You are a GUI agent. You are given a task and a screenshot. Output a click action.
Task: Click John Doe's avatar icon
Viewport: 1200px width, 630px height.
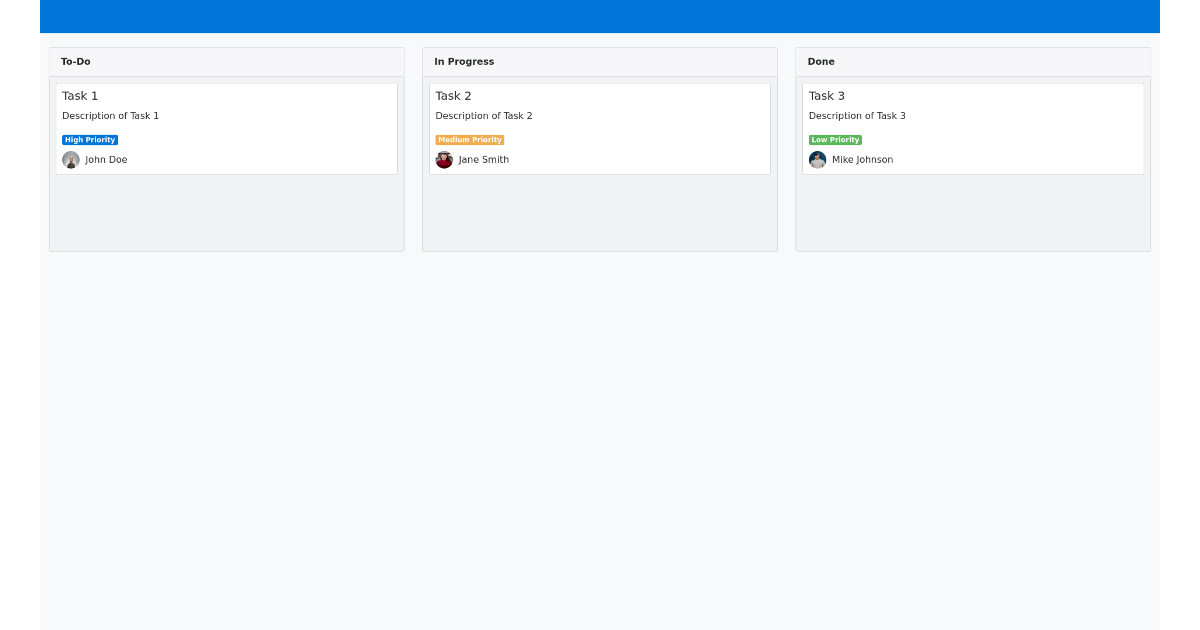coord(70,159)
